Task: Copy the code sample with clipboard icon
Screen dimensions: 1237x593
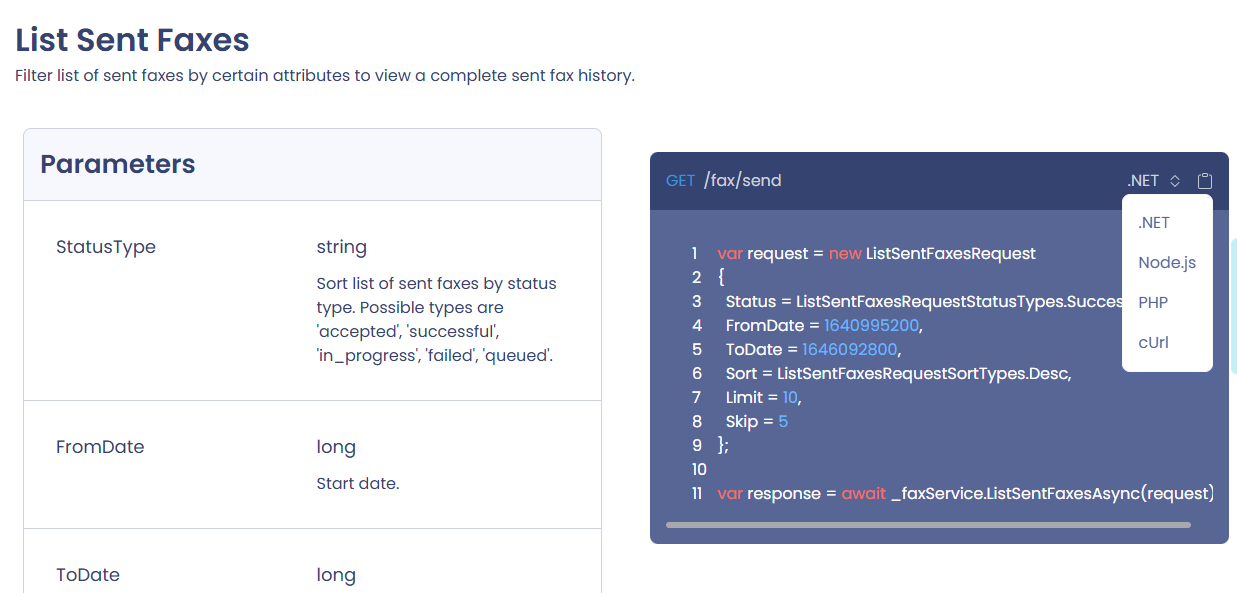Action: coord(1205,181)
